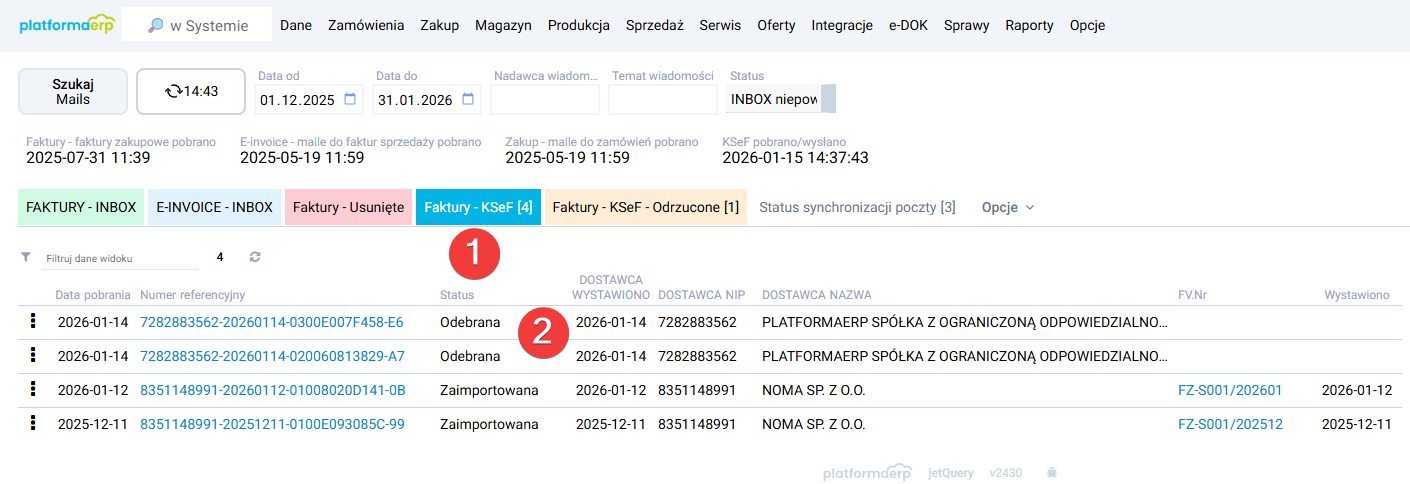Screen dimensions: 1410x484
Task: Open the Zamówienia menu
Action: (366, 26)
